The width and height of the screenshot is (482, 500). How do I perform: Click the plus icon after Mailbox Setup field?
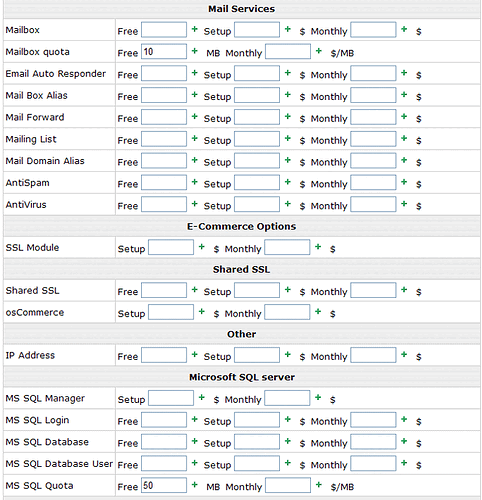[x=288, y=29]
